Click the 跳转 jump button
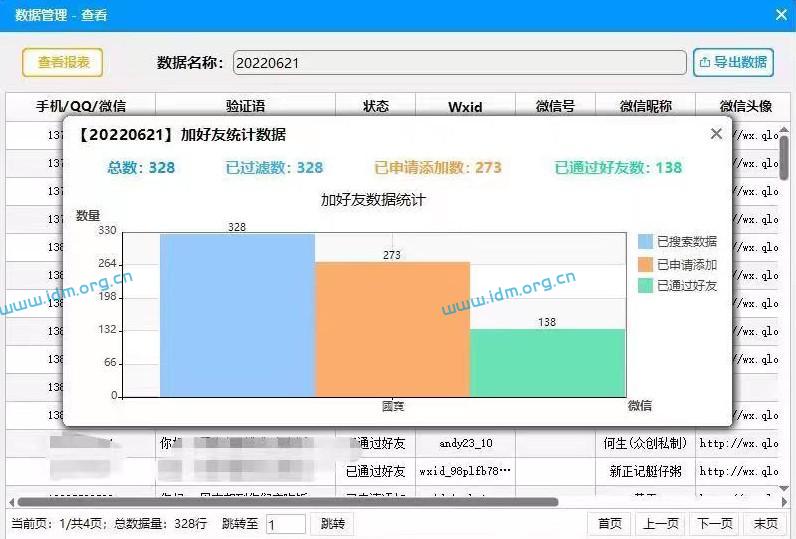The image size is (796, 539). tap(333, 524)
